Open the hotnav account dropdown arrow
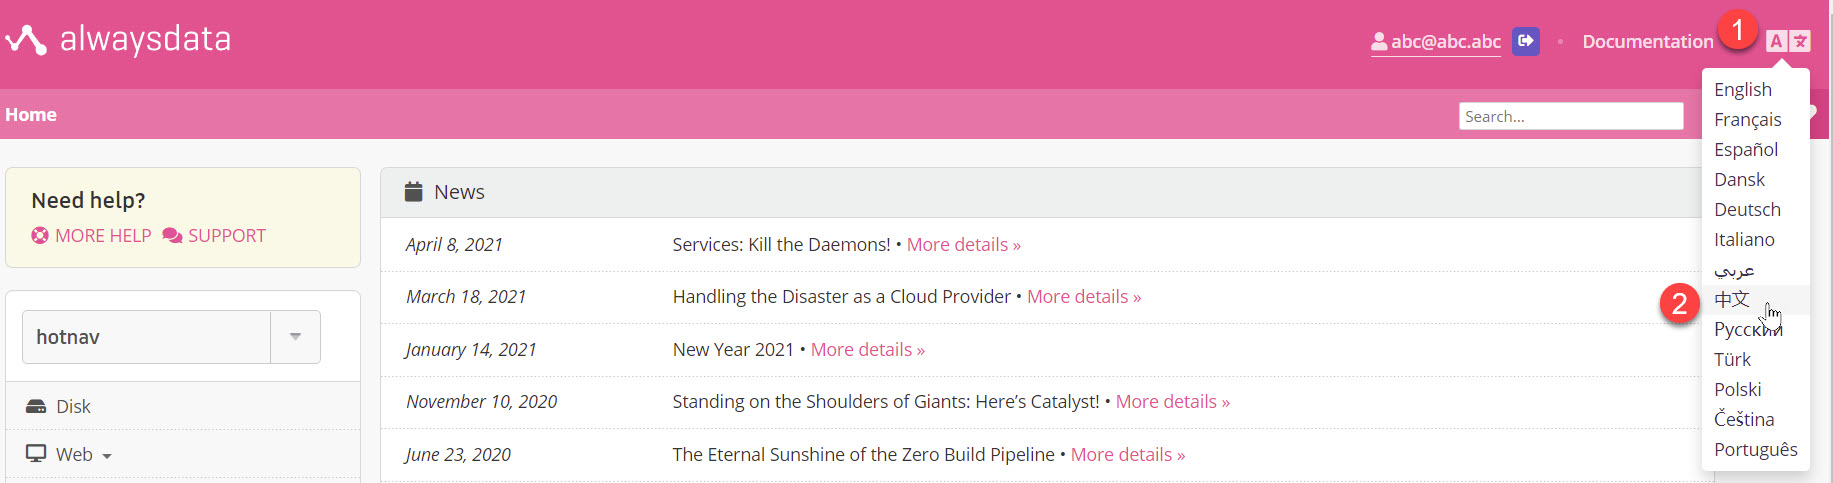This screenshot has height=483, width=1833. coord(295,337)
